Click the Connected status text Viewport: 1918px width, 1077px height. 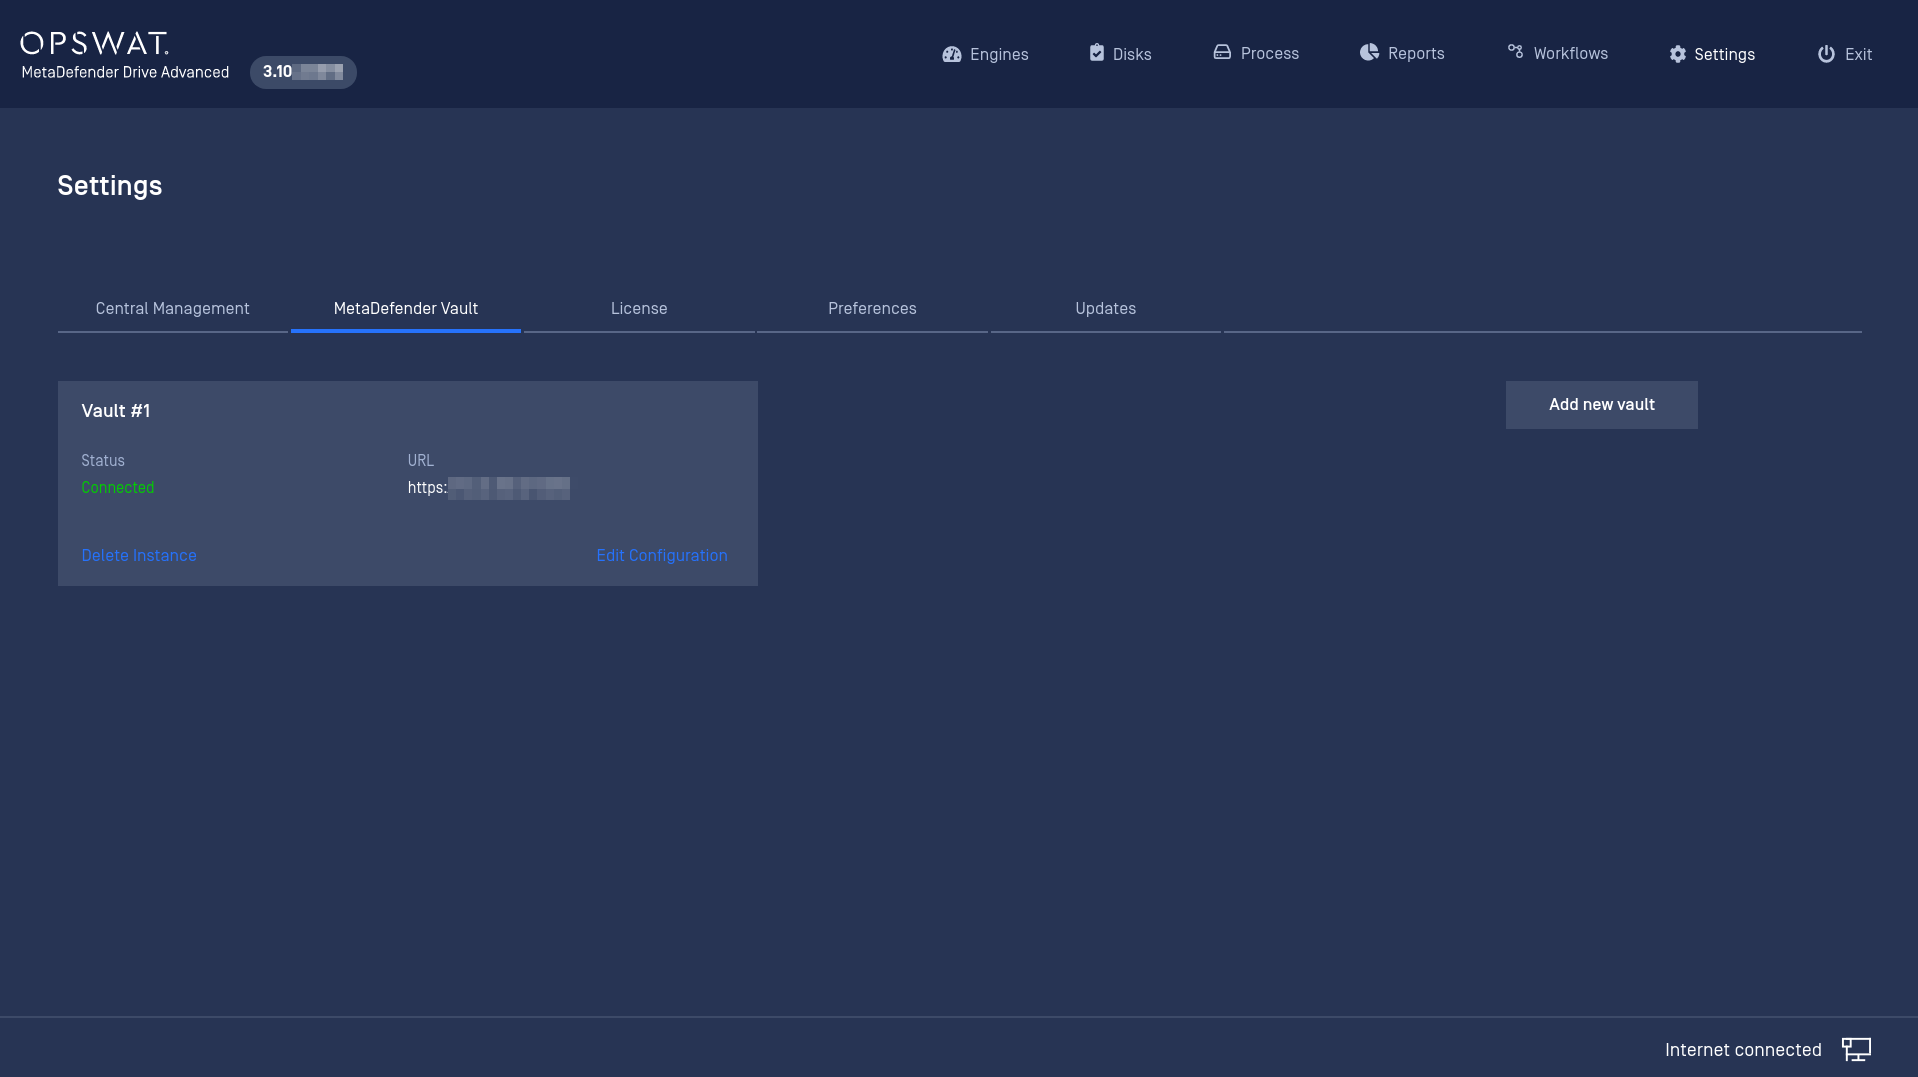point(118,487)
